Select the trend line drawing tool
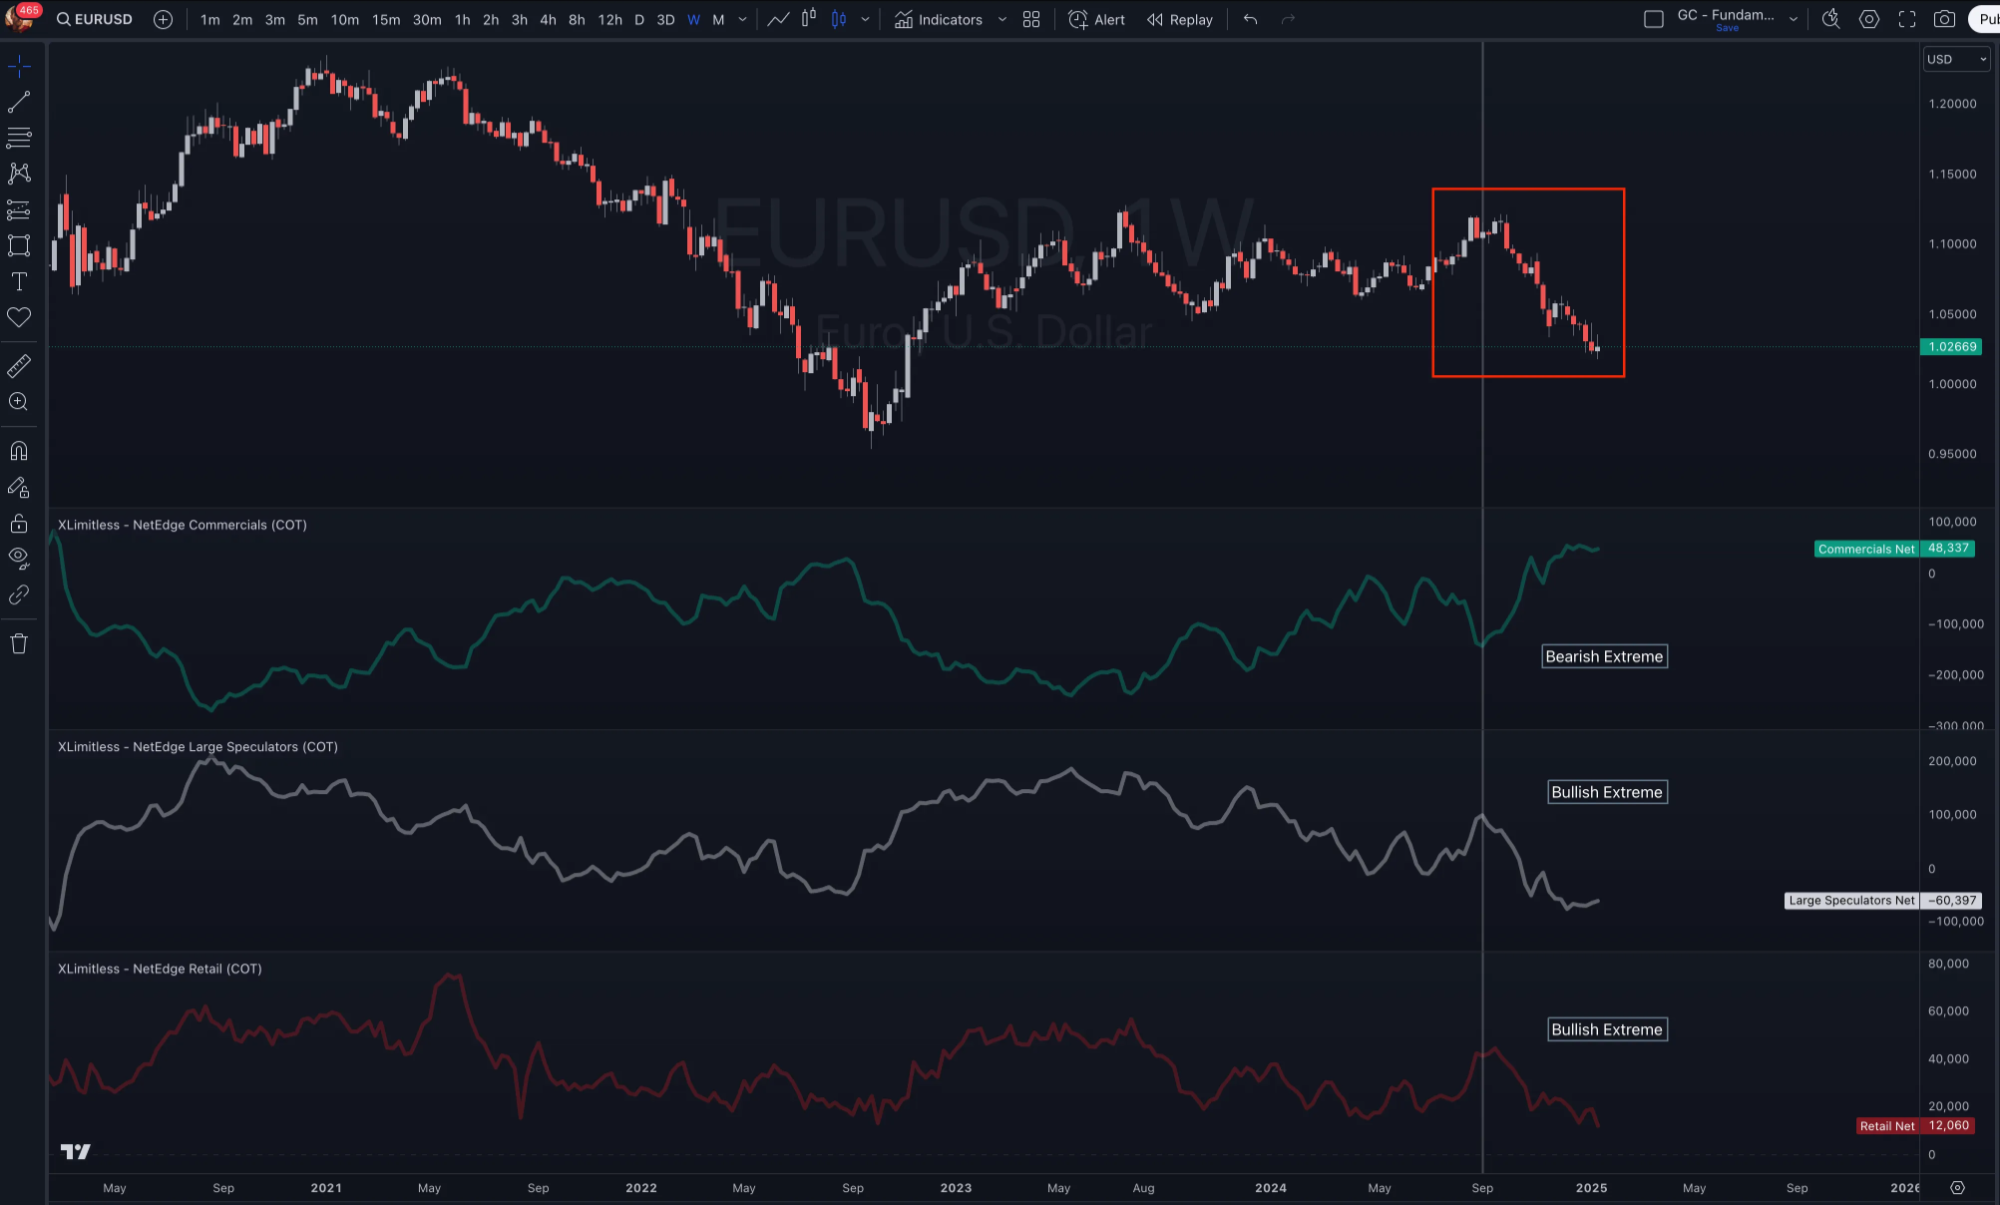 pos(19,102)
